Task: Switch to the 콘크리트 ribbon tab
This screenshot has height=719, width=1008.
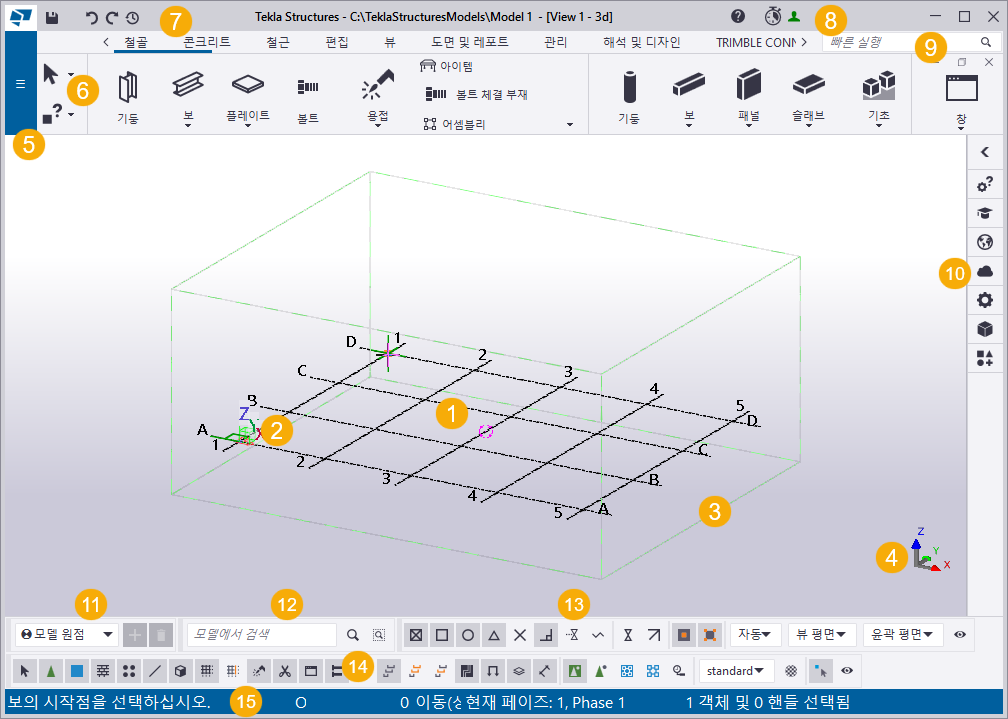Action: [207, 42]
